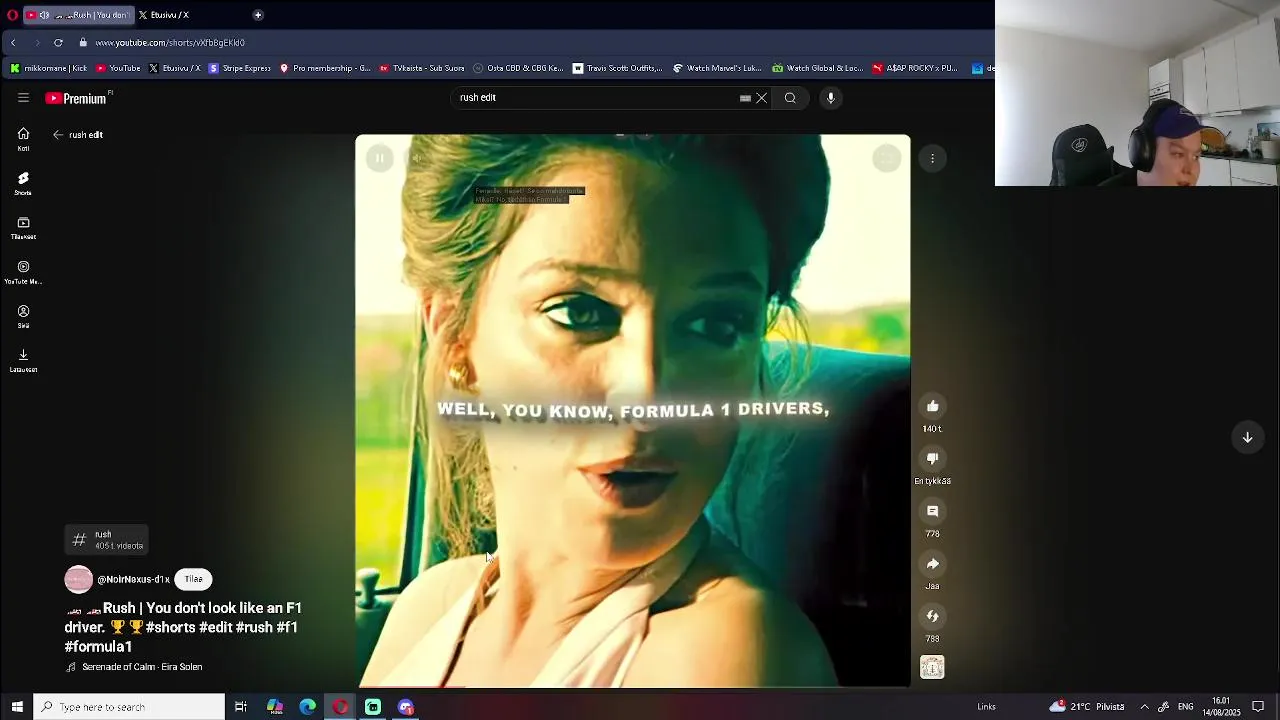The width and height of the screenshot is (1280, 720).
Task: Open the Discord taskbar icon
Action: coord(406,707)
